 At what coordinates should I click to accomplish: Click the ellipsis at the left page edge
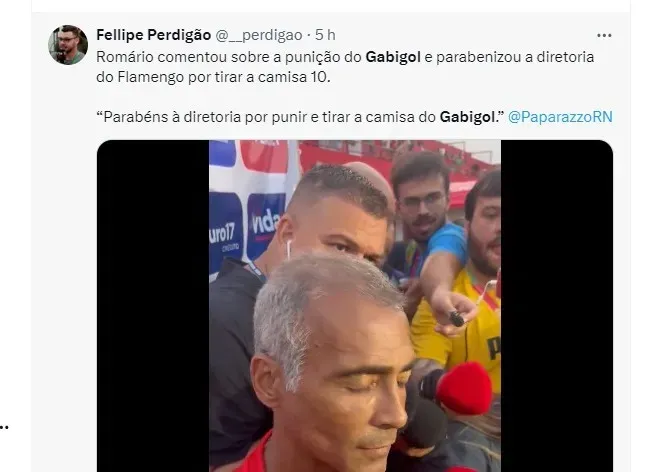(x=4, y=428)
